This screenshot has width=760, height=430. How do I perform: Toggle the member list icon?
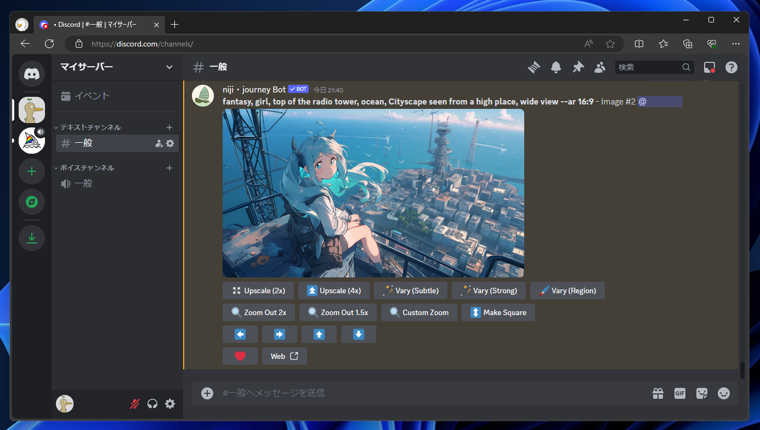click(600, 67)
